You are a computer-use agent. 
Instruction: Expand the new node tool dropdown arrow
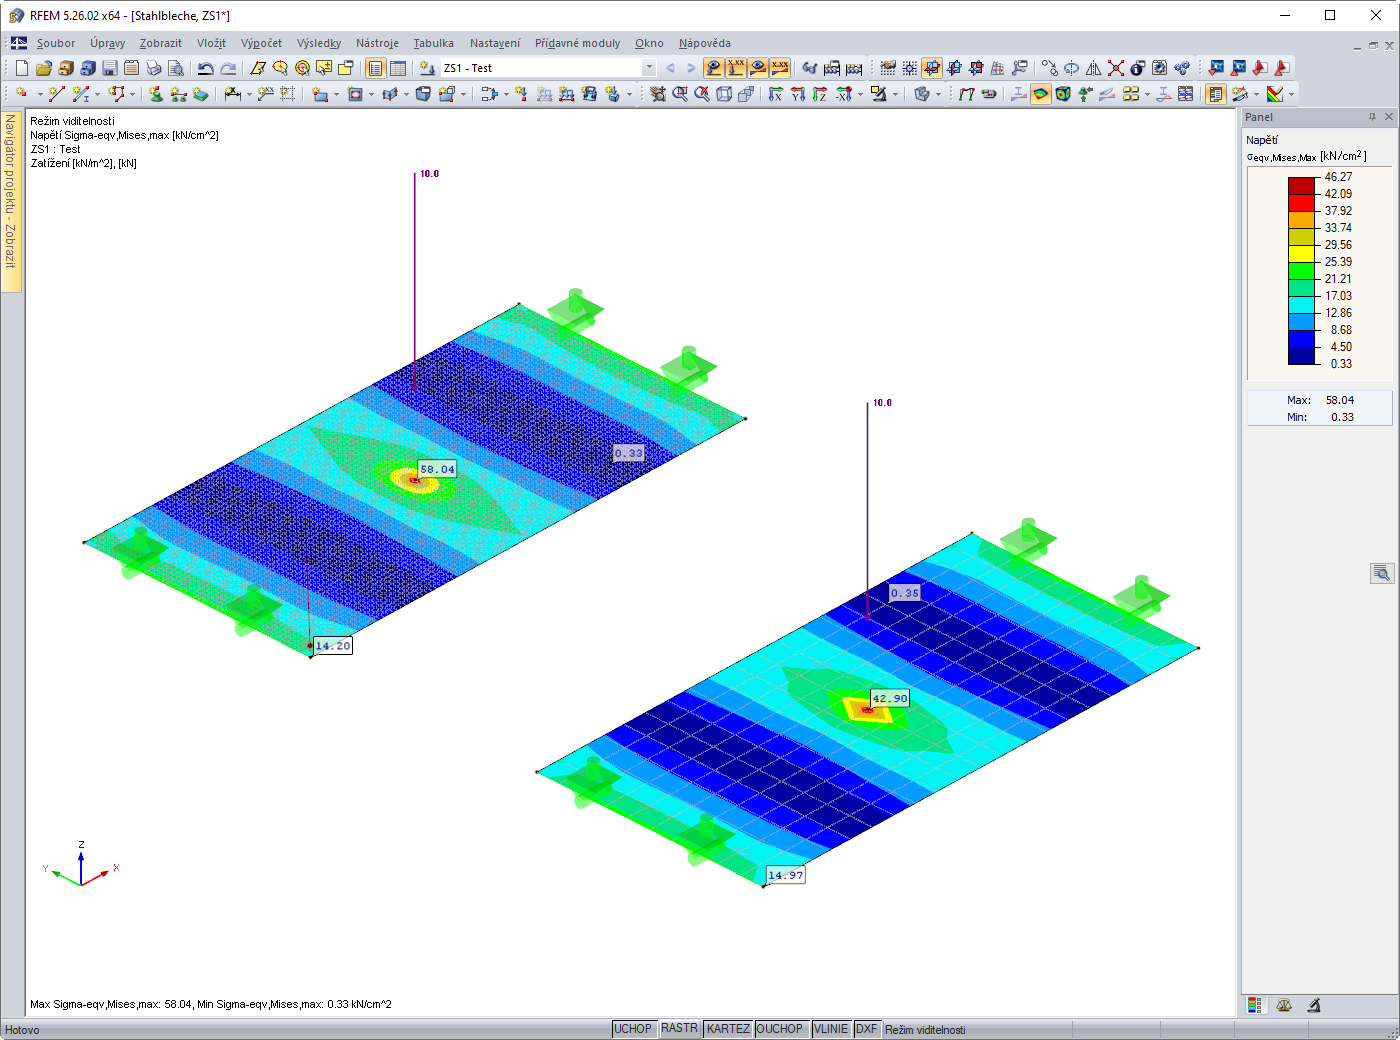coord(39,95)
